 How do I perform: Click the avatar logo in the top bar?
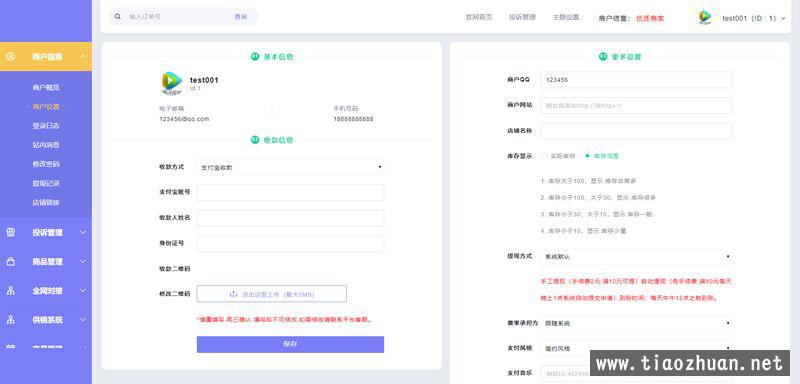tap(706, 17)
